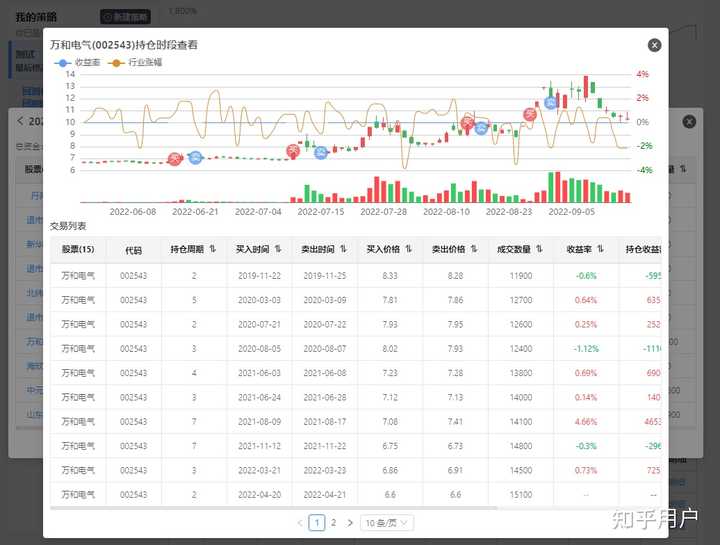Image resolution: width=720 pixels, height=545 pixels.
Task: Sort table by 持仓周期 column
Action: [213, 249]
